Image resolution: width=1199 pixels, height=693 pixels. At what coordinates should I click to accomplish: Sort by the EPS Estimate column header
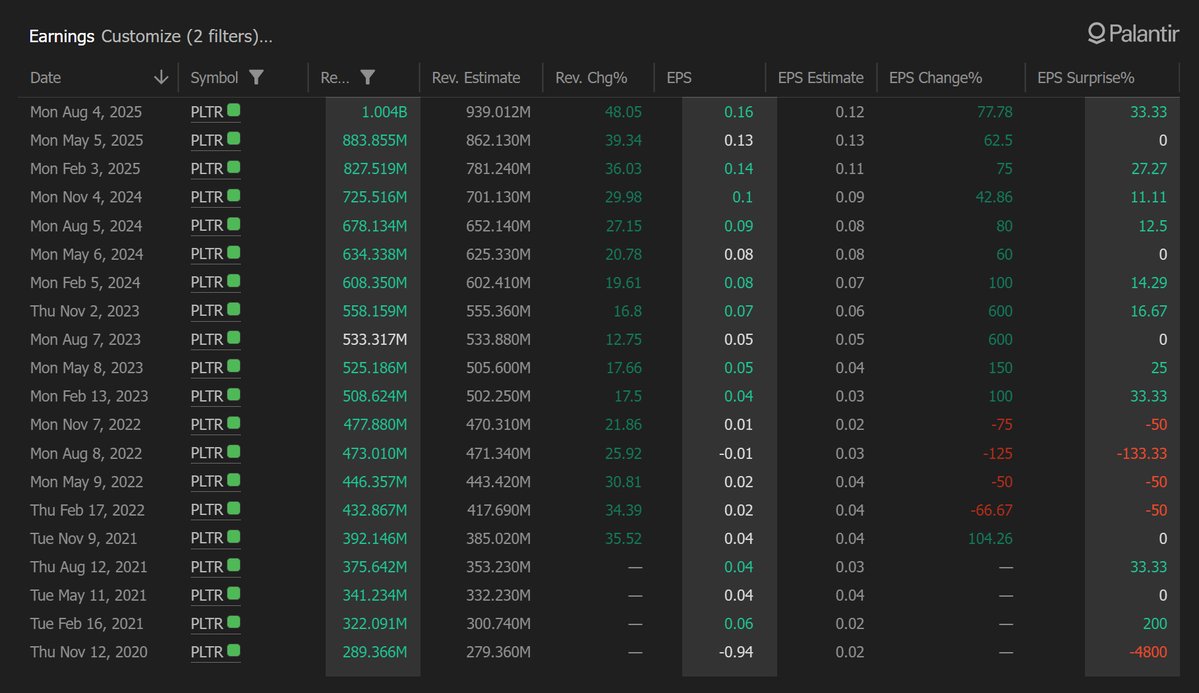(820, 78)
